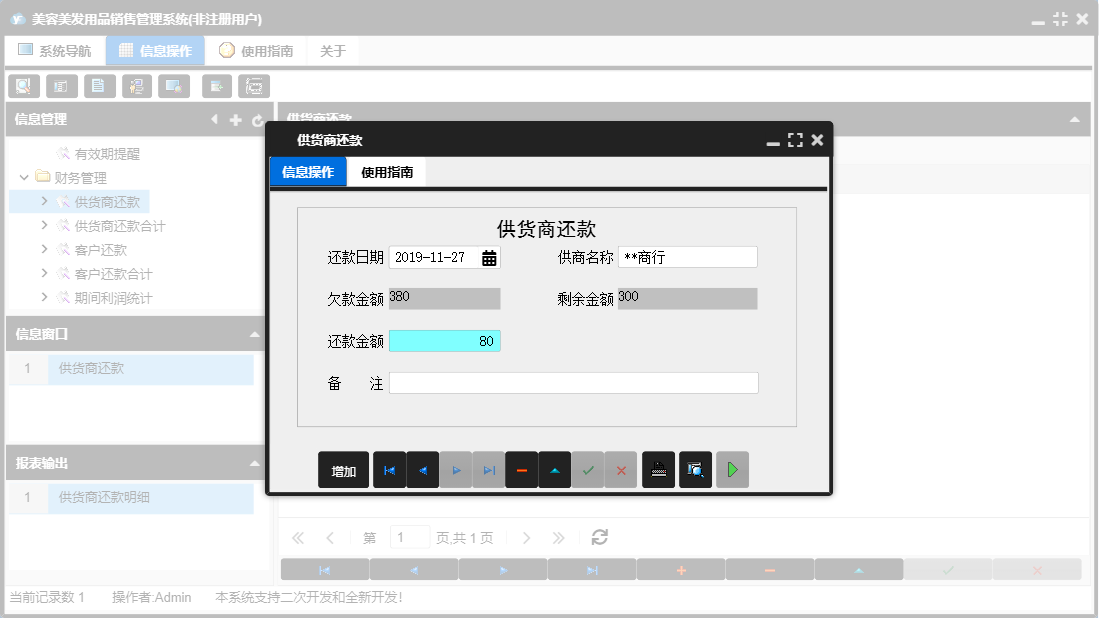Click the 增加 button
The height and width of the screenshot is (618, 1099).
(343, 469)
